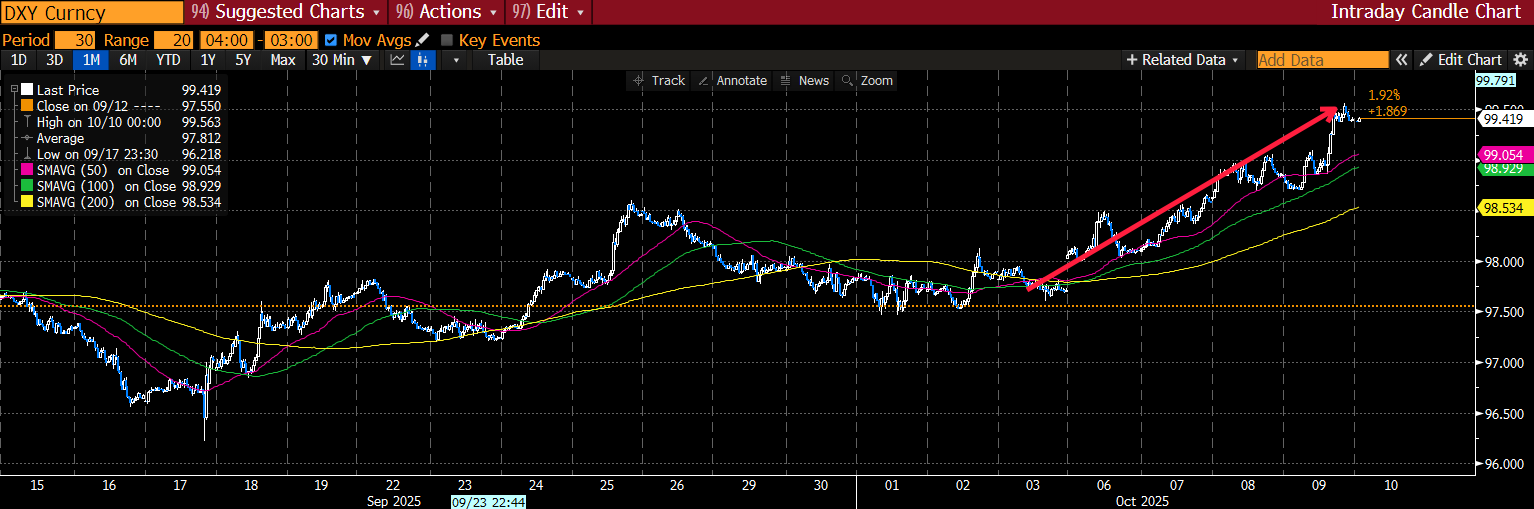
Task: Click the Edit Chart button
Action: click(1460, 60)
